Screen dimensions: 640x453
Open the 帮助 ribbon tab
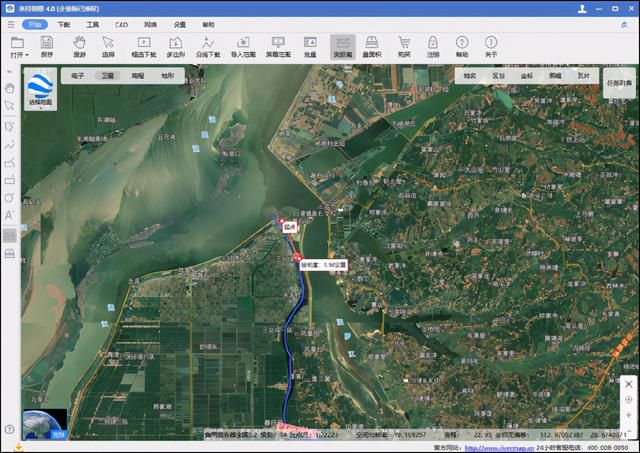pos(209,24)
